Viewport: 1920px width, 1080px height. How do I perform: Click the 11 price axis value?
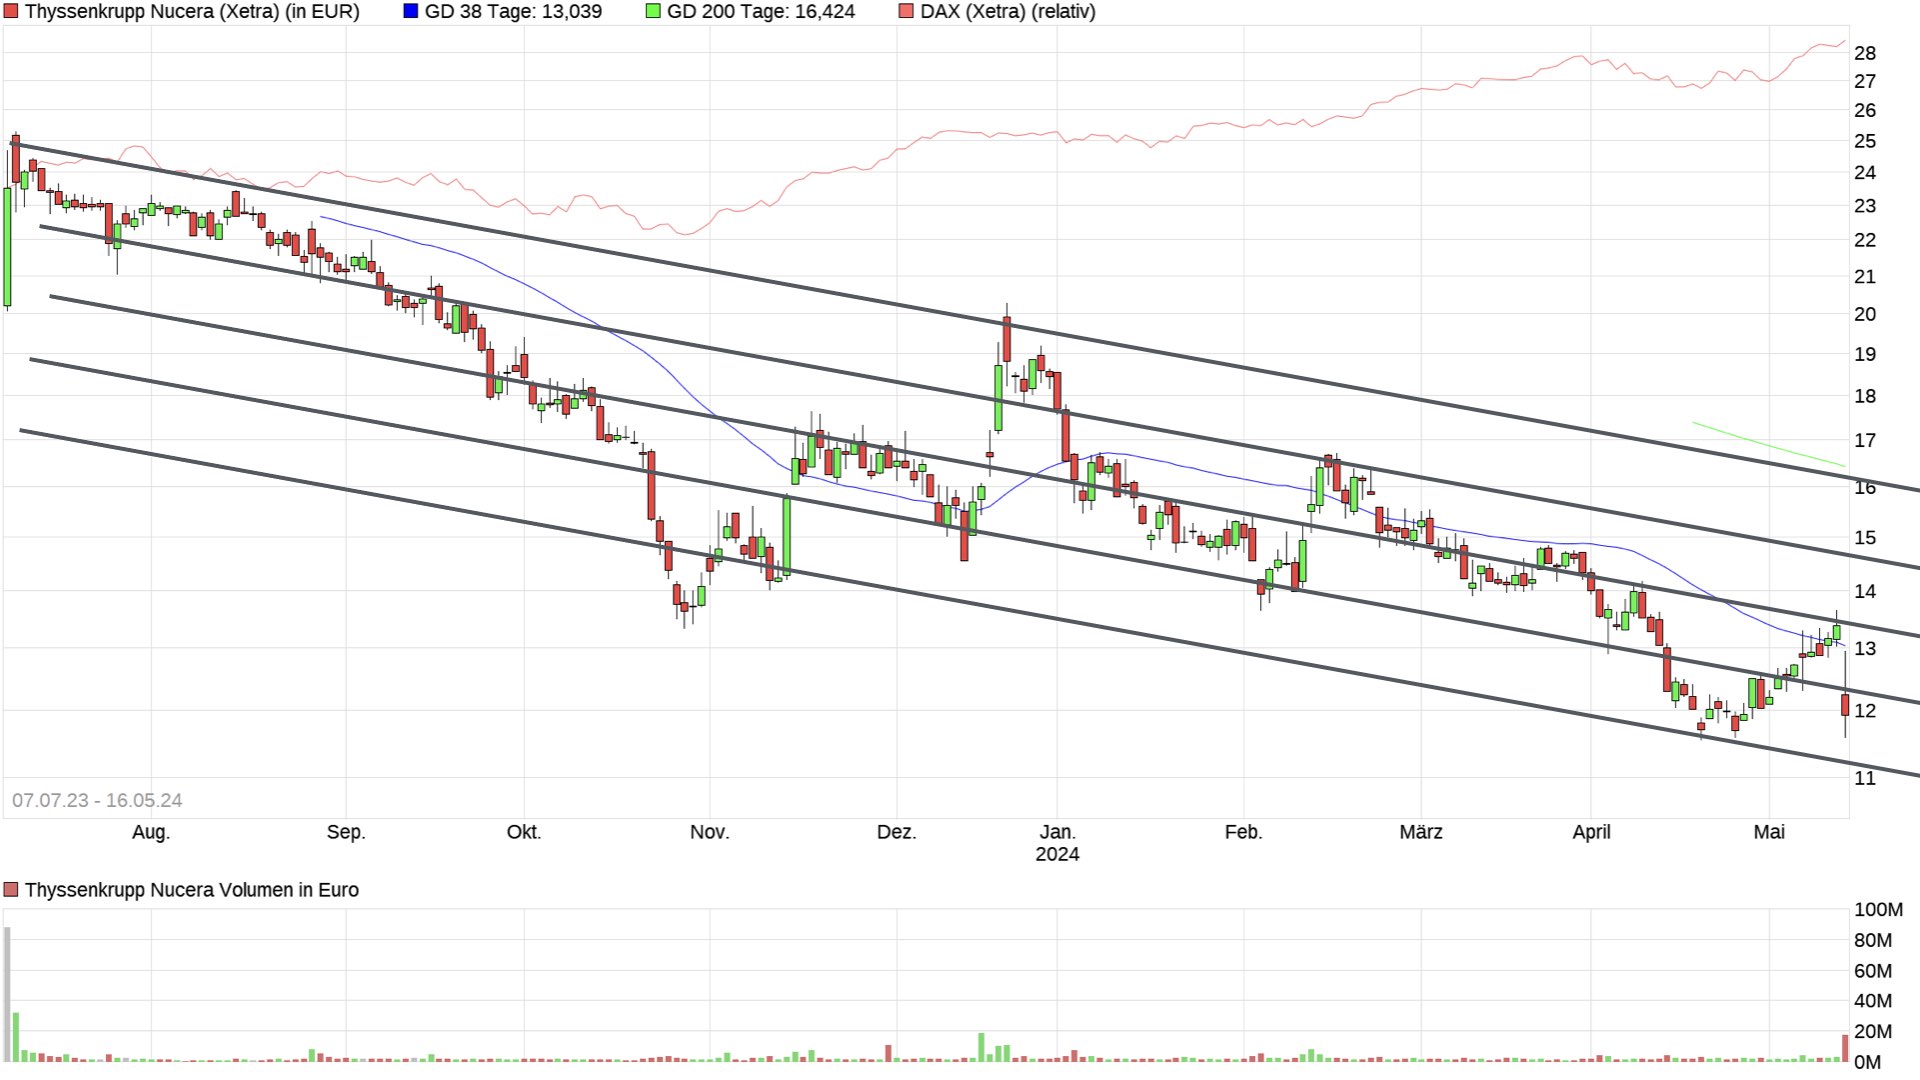1864,778
